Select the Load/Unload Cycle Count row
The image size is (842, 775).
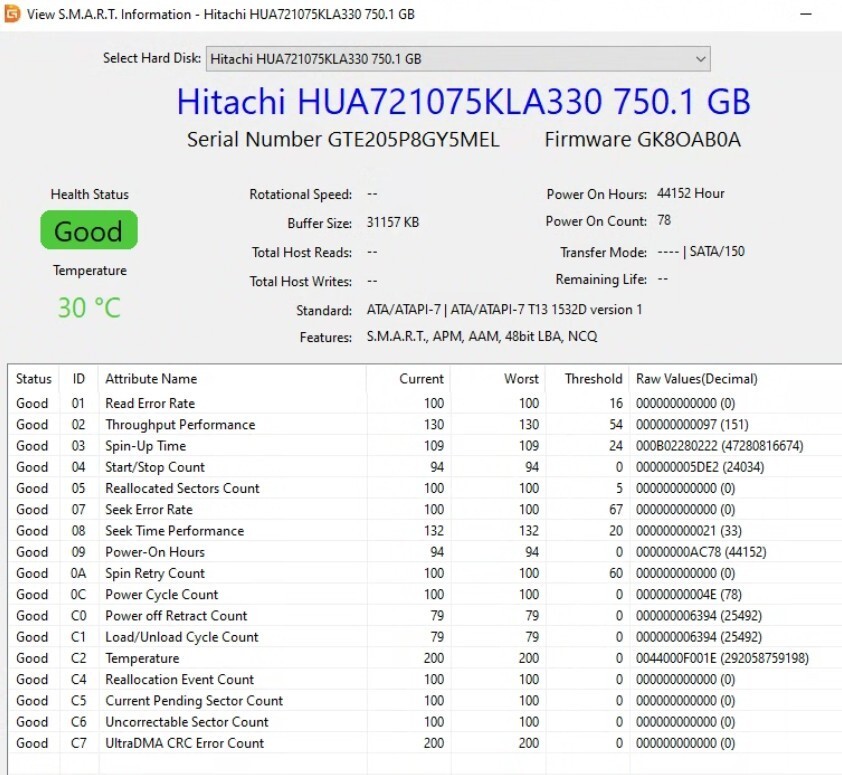pyautogui.click(x=425, y=636)
